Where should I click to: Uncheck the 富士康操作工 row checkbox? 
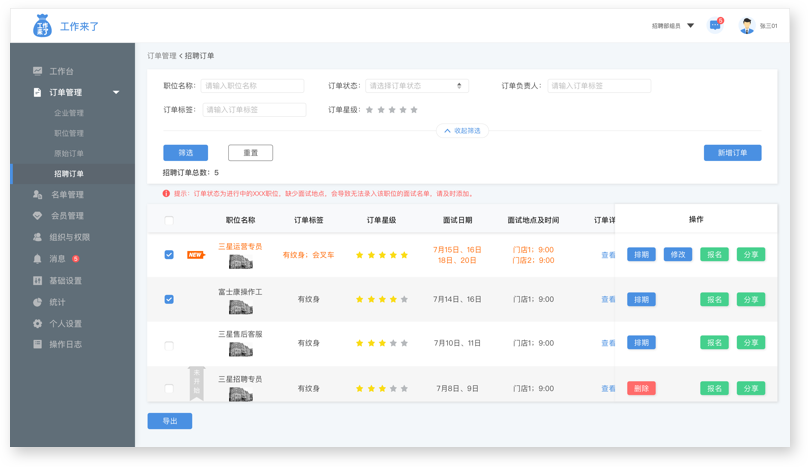click(169, 299)
